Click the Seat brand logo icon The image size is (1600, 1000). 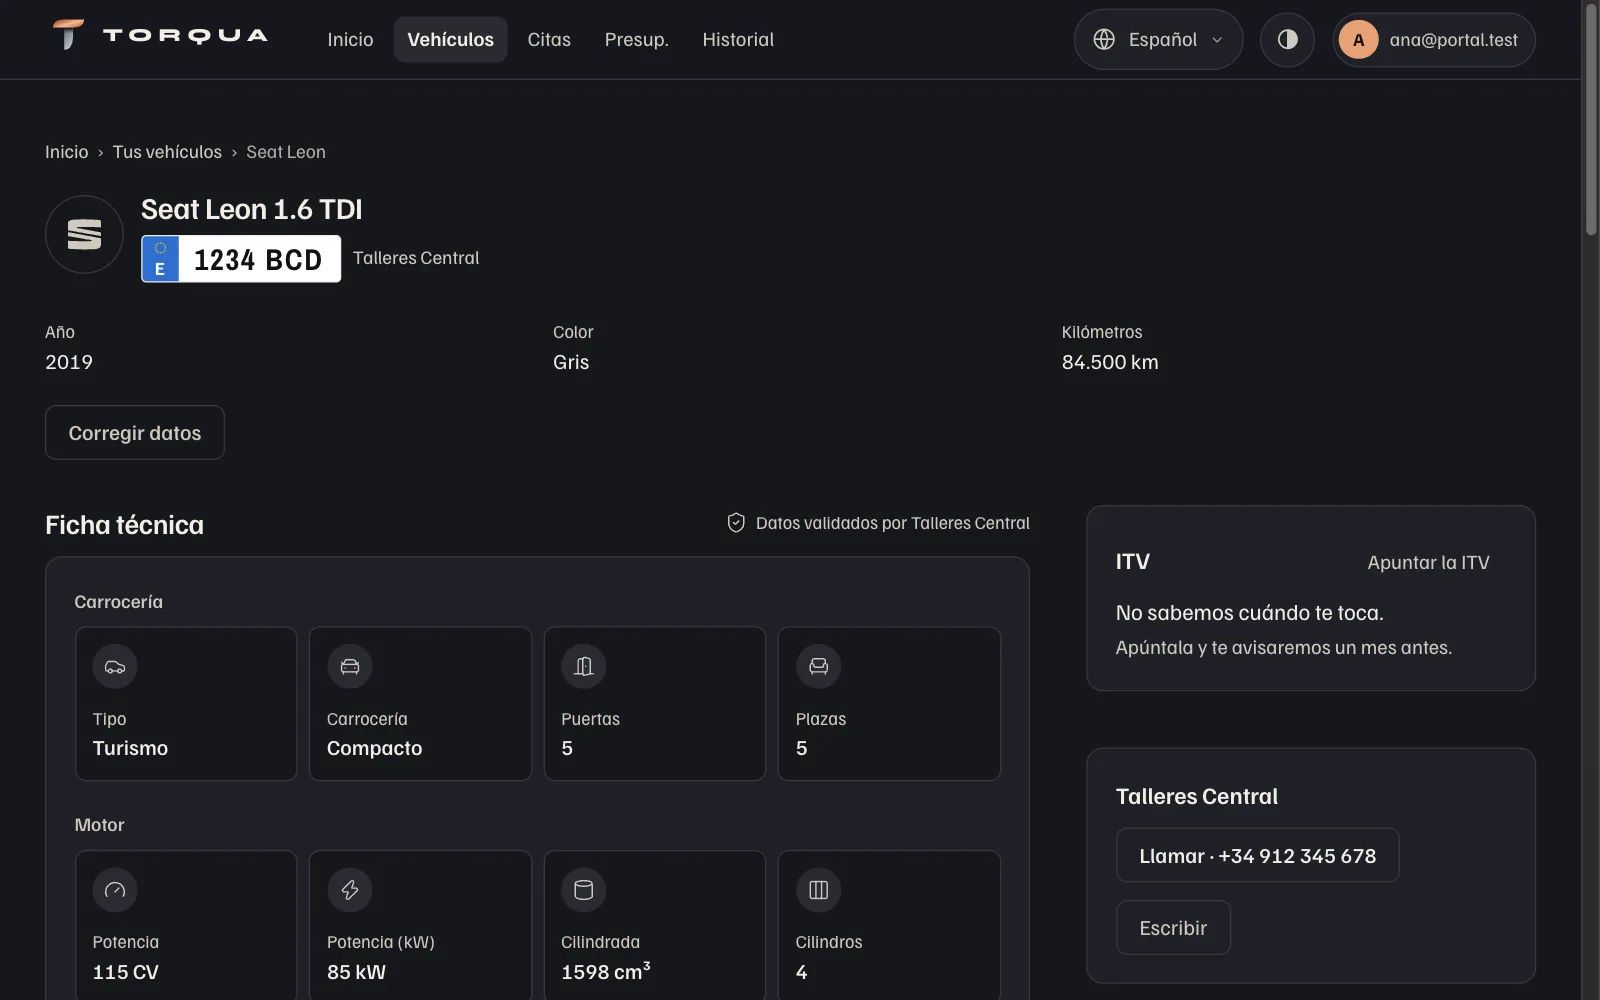tap(84, 234)
